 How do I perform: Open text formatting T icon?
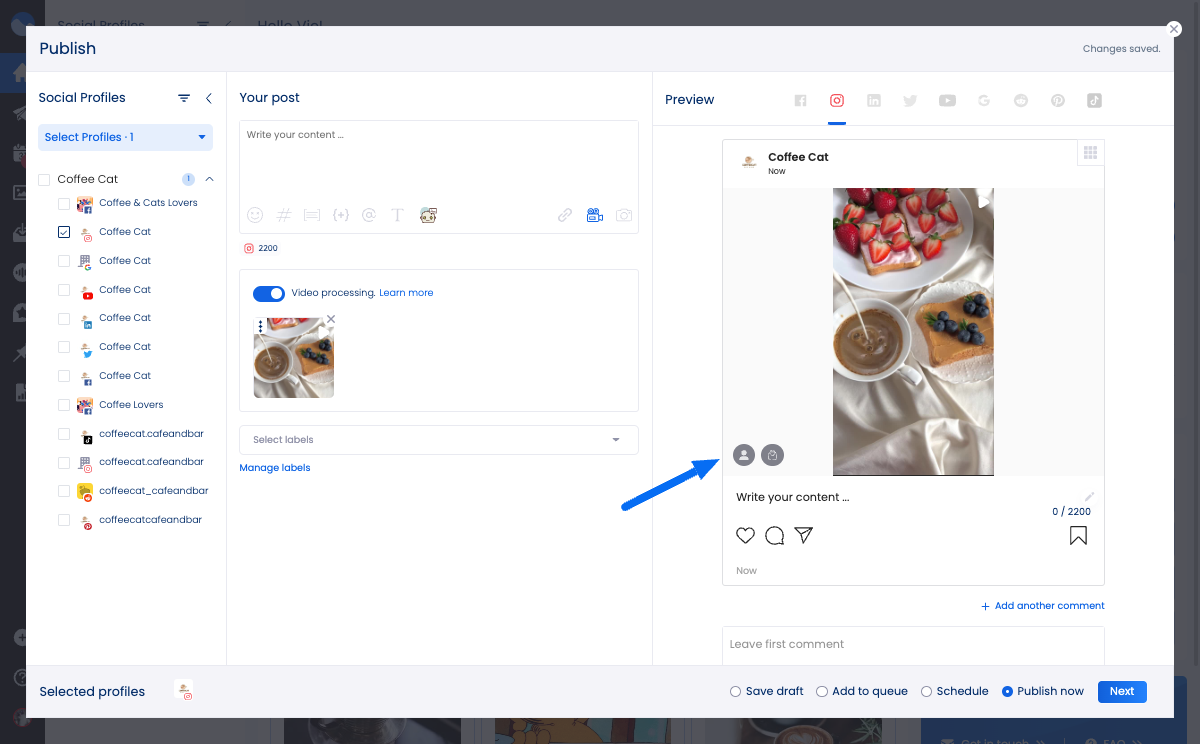[x=397, y=215]
